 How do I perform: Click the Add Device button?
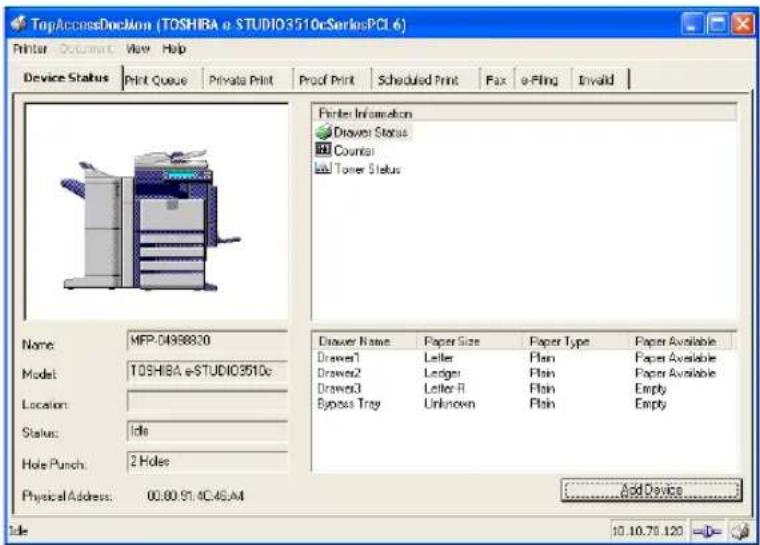[651, 490]
